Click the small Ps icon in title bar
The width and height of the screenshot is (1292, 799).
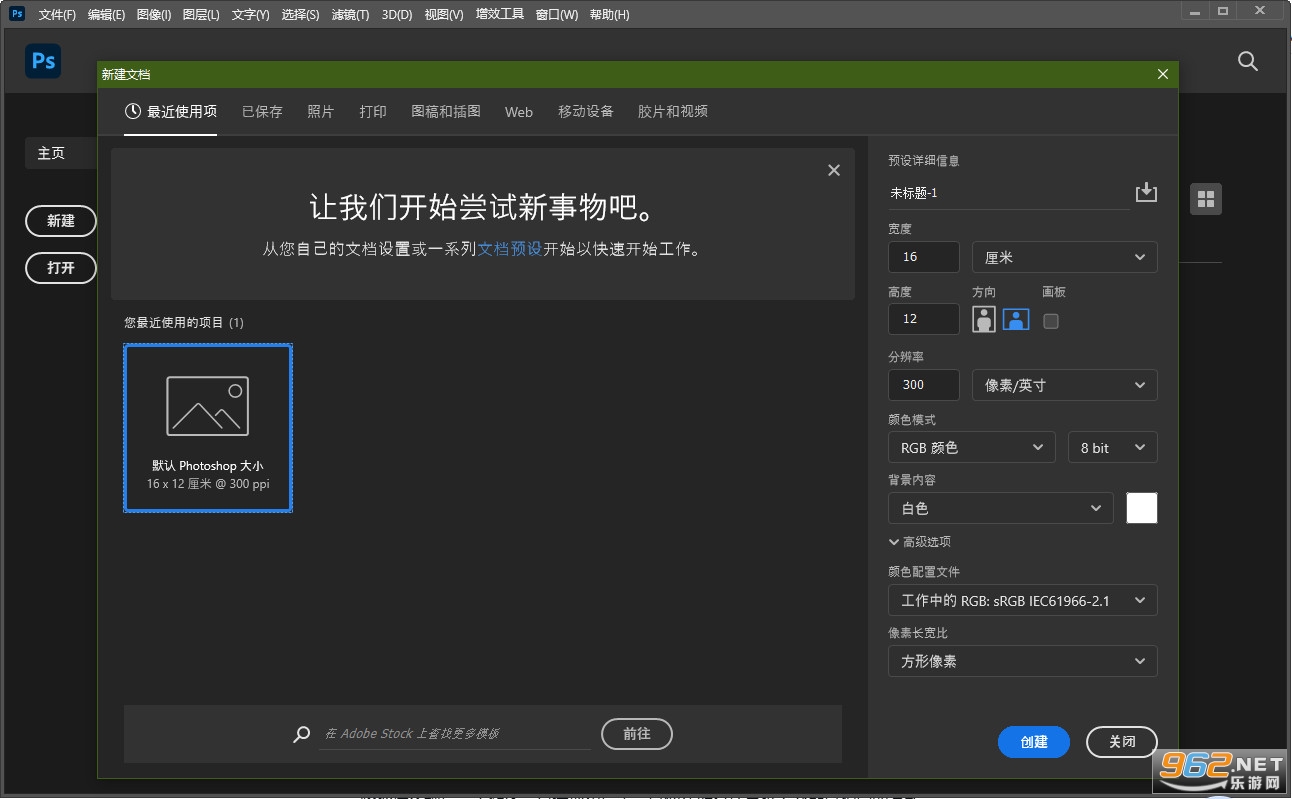pos(16,14)
